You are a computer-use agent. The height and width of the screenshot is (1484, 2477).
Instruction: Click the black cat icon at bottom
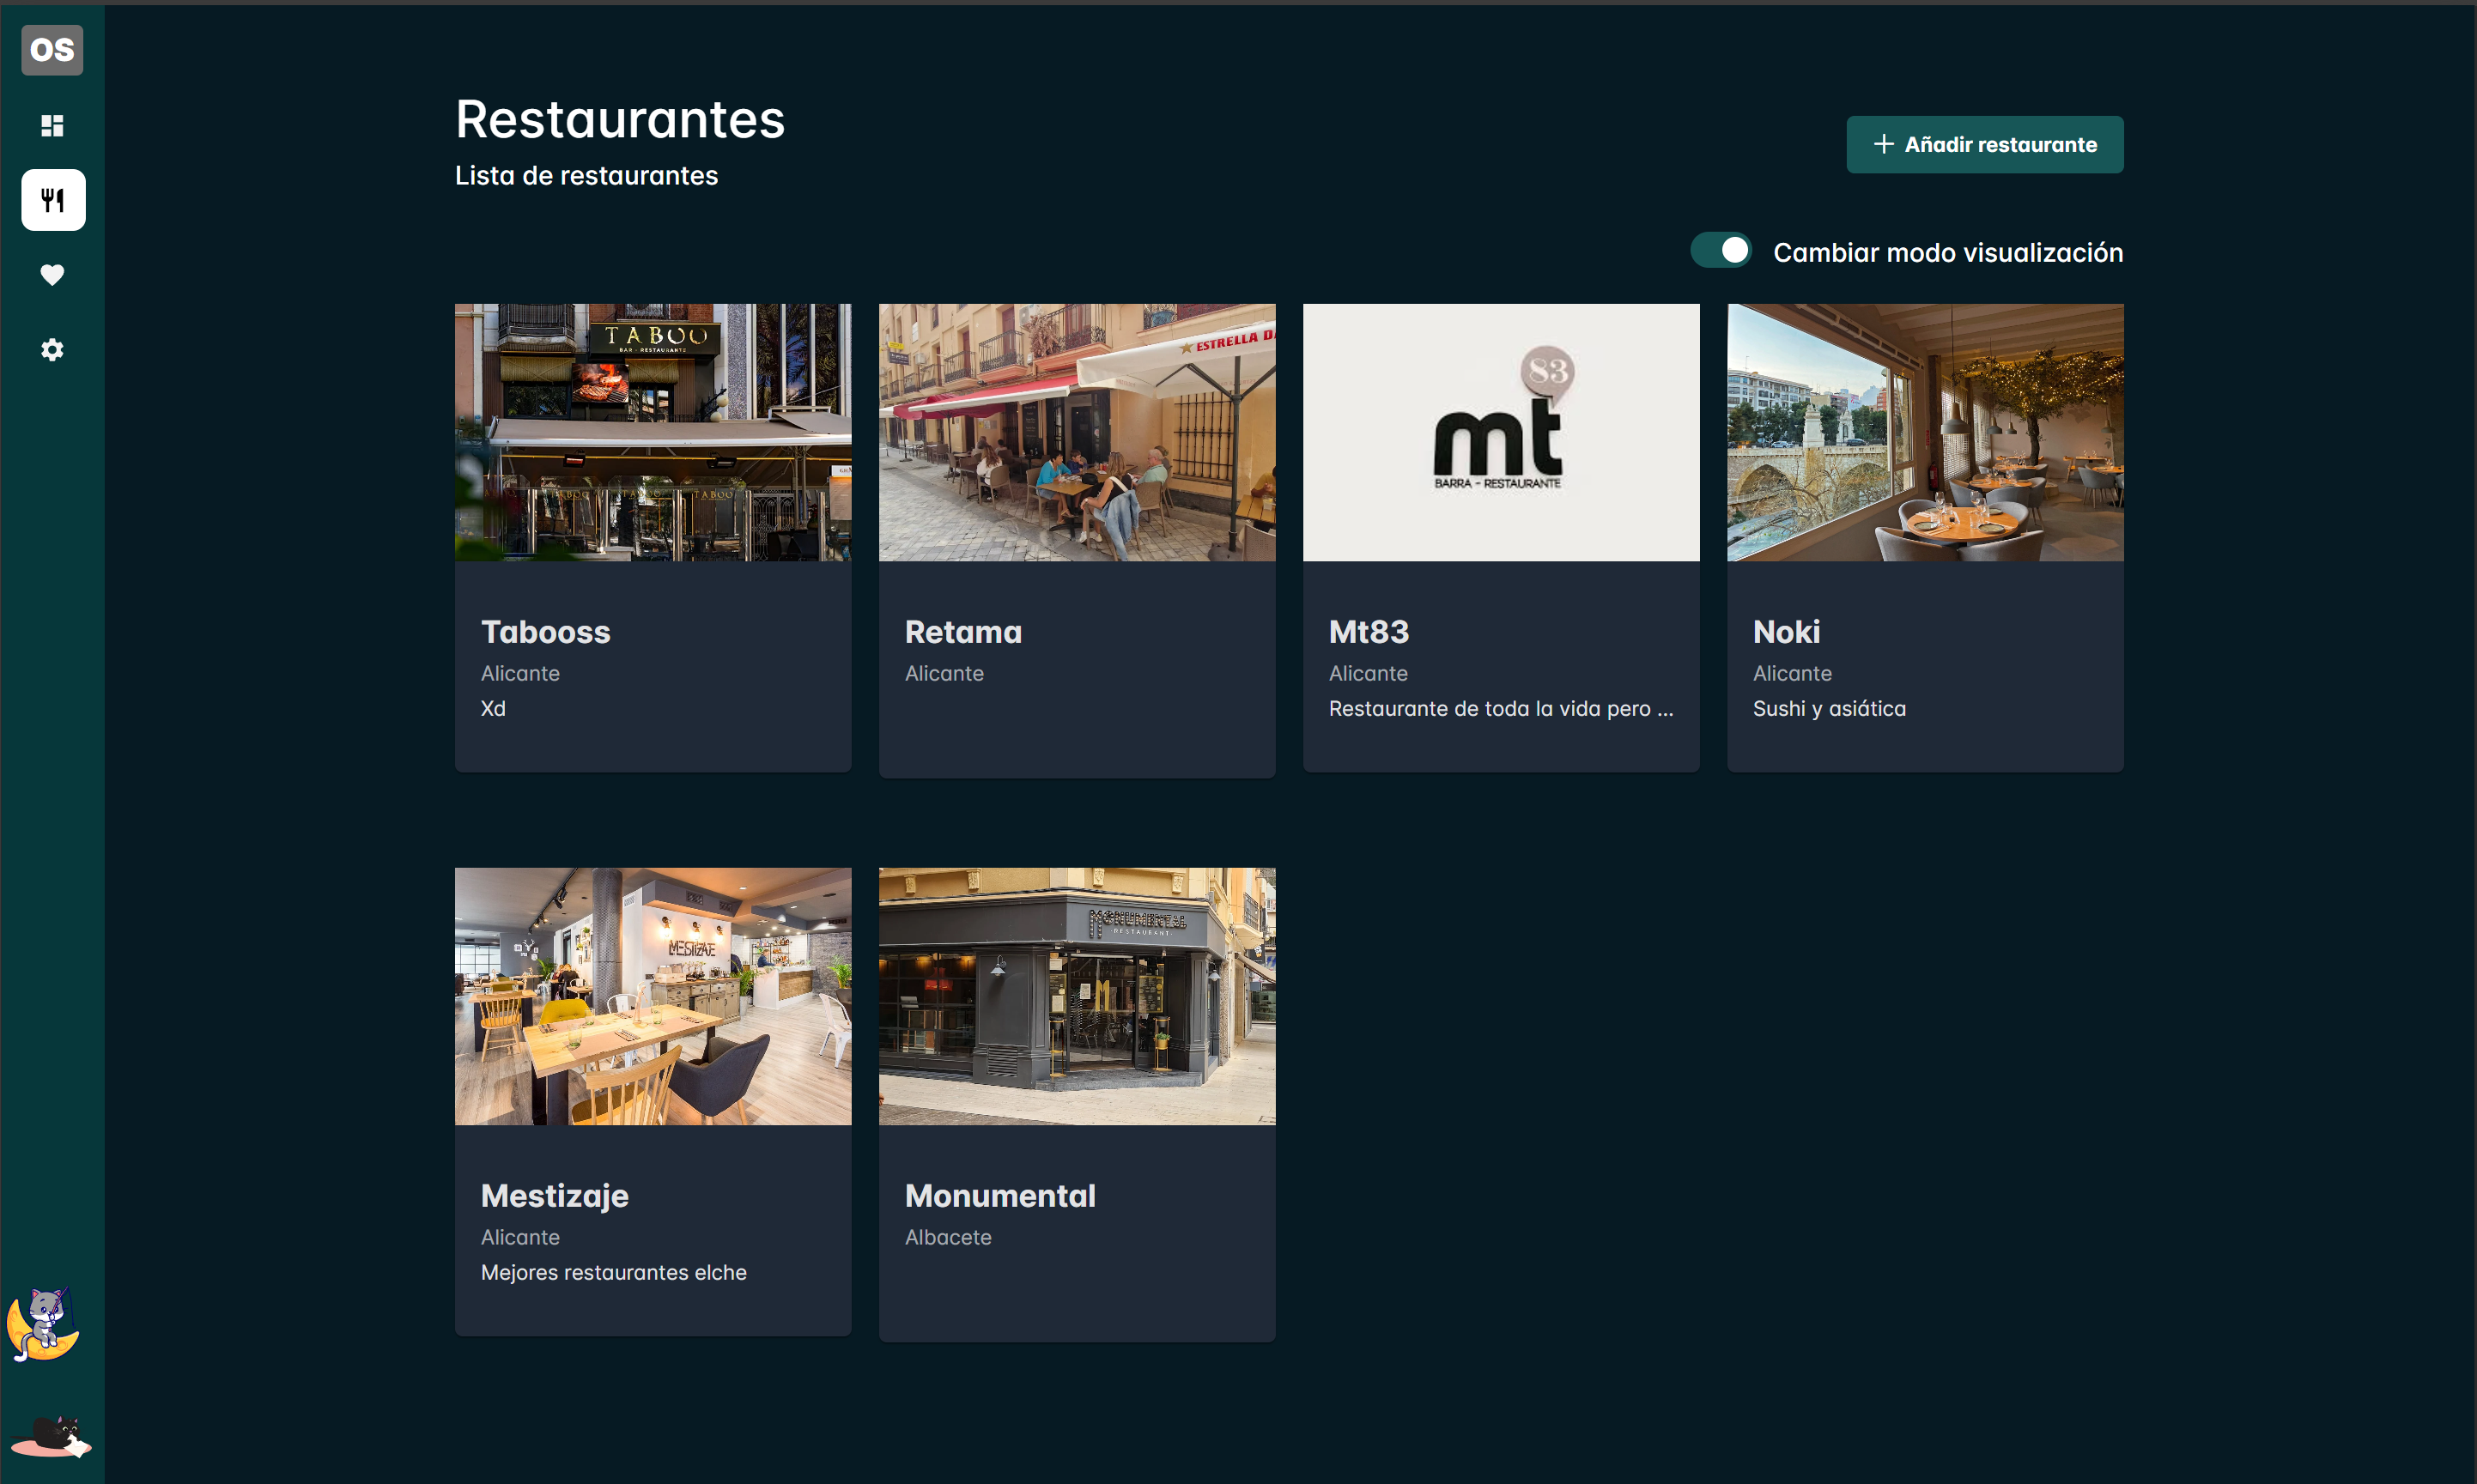point(52,1437)
